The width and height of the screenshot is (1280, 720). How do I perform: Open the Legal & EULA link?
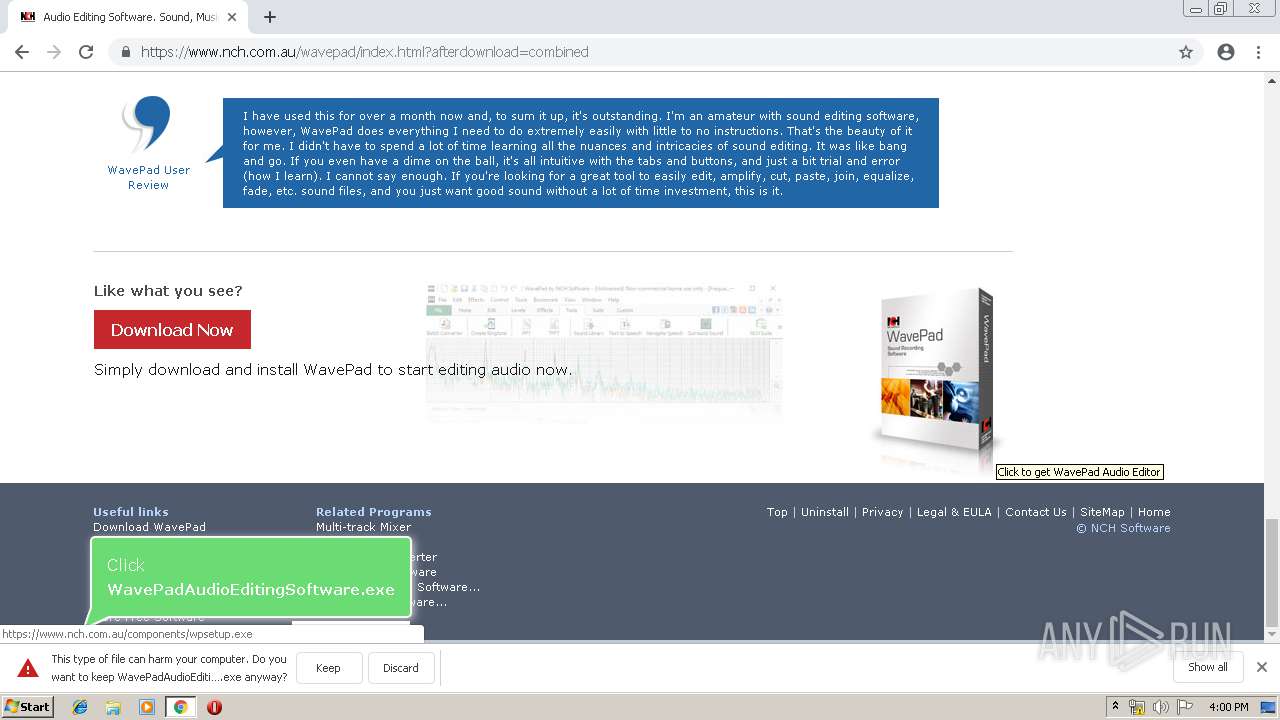point(954,512)
